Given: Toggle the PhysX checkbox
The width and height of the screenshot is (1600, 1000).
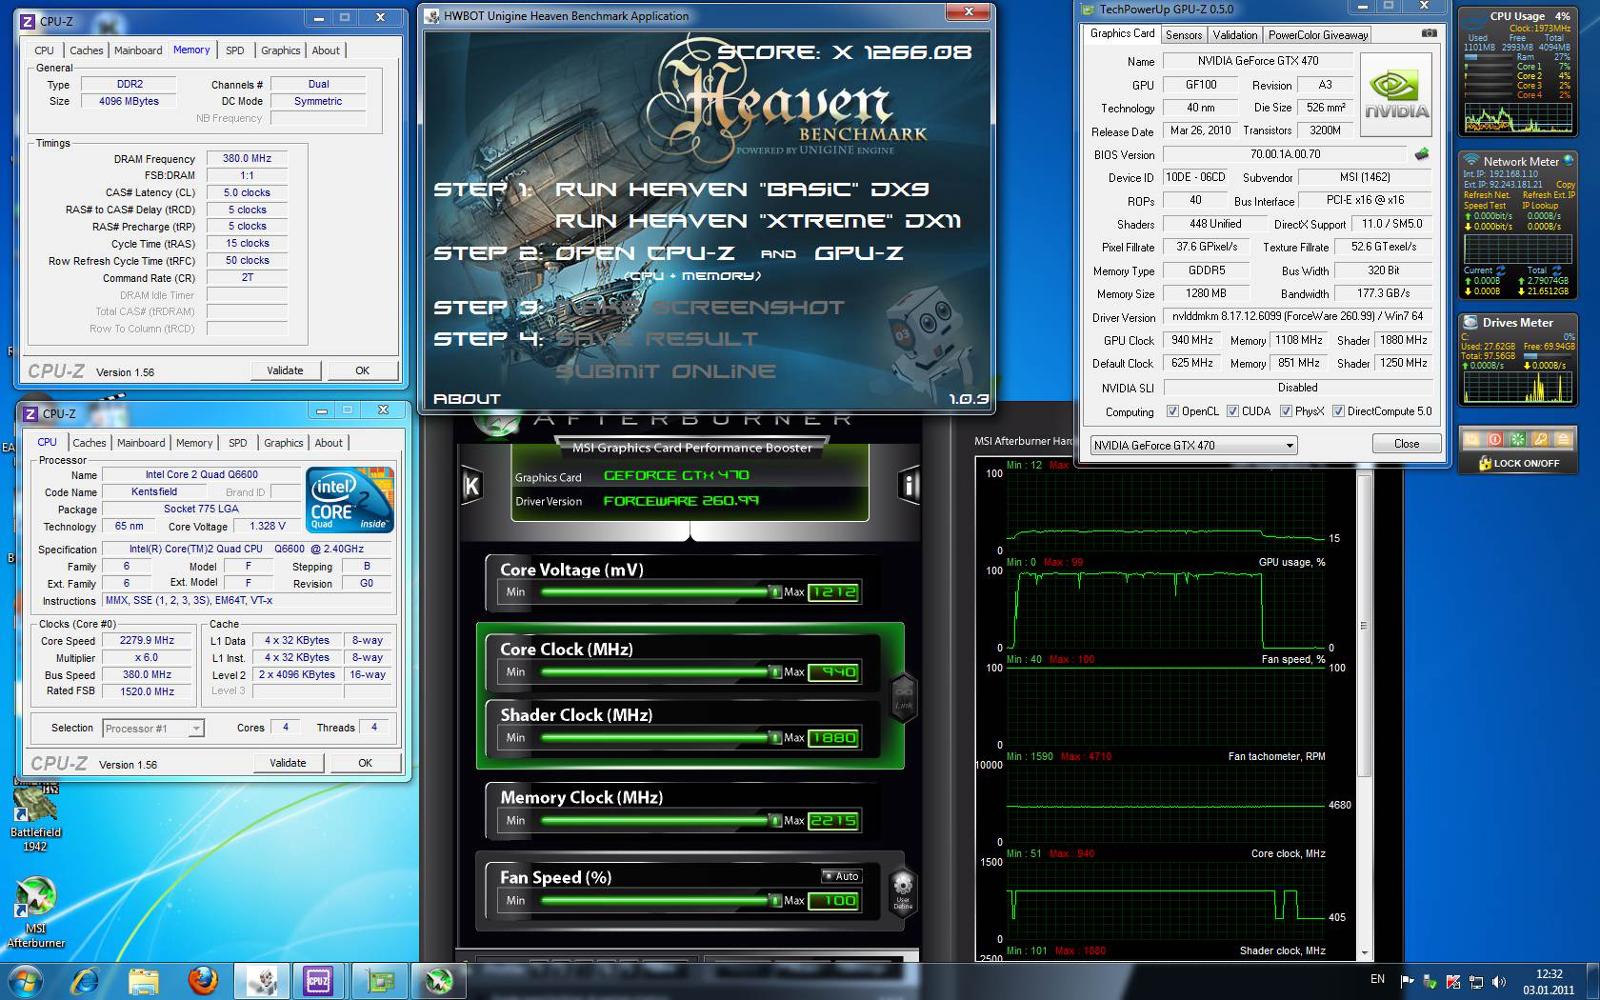Looking at the screenshot, I should 1286,411.
